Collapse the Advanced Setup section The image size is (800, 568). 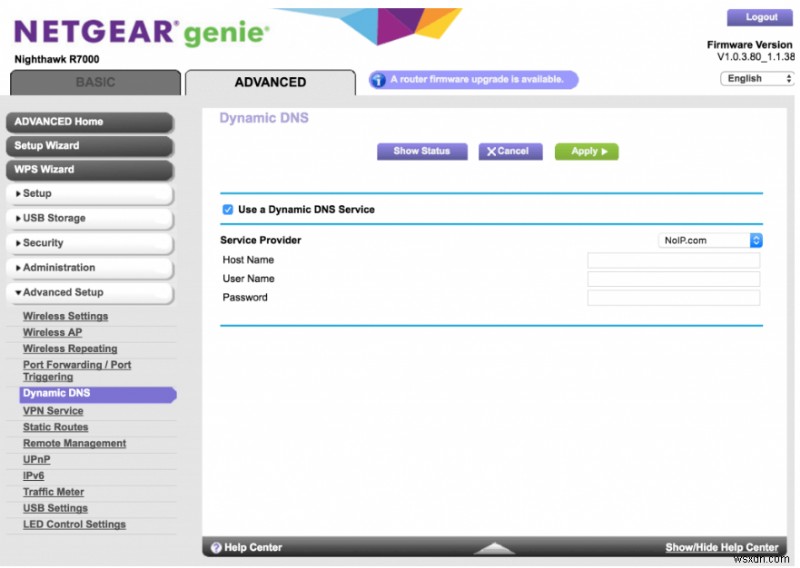click(x=90, y=293)
